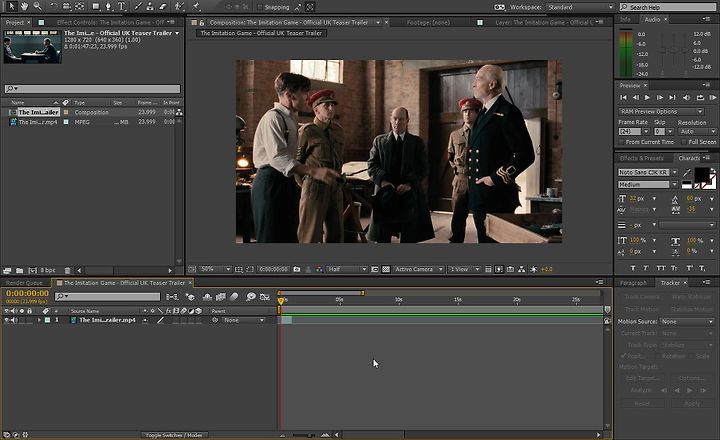The height and width of the screenshot is (440, 720).
Task: Jump to first frame in the Preview panel
Action: click(x=623, y=97)
